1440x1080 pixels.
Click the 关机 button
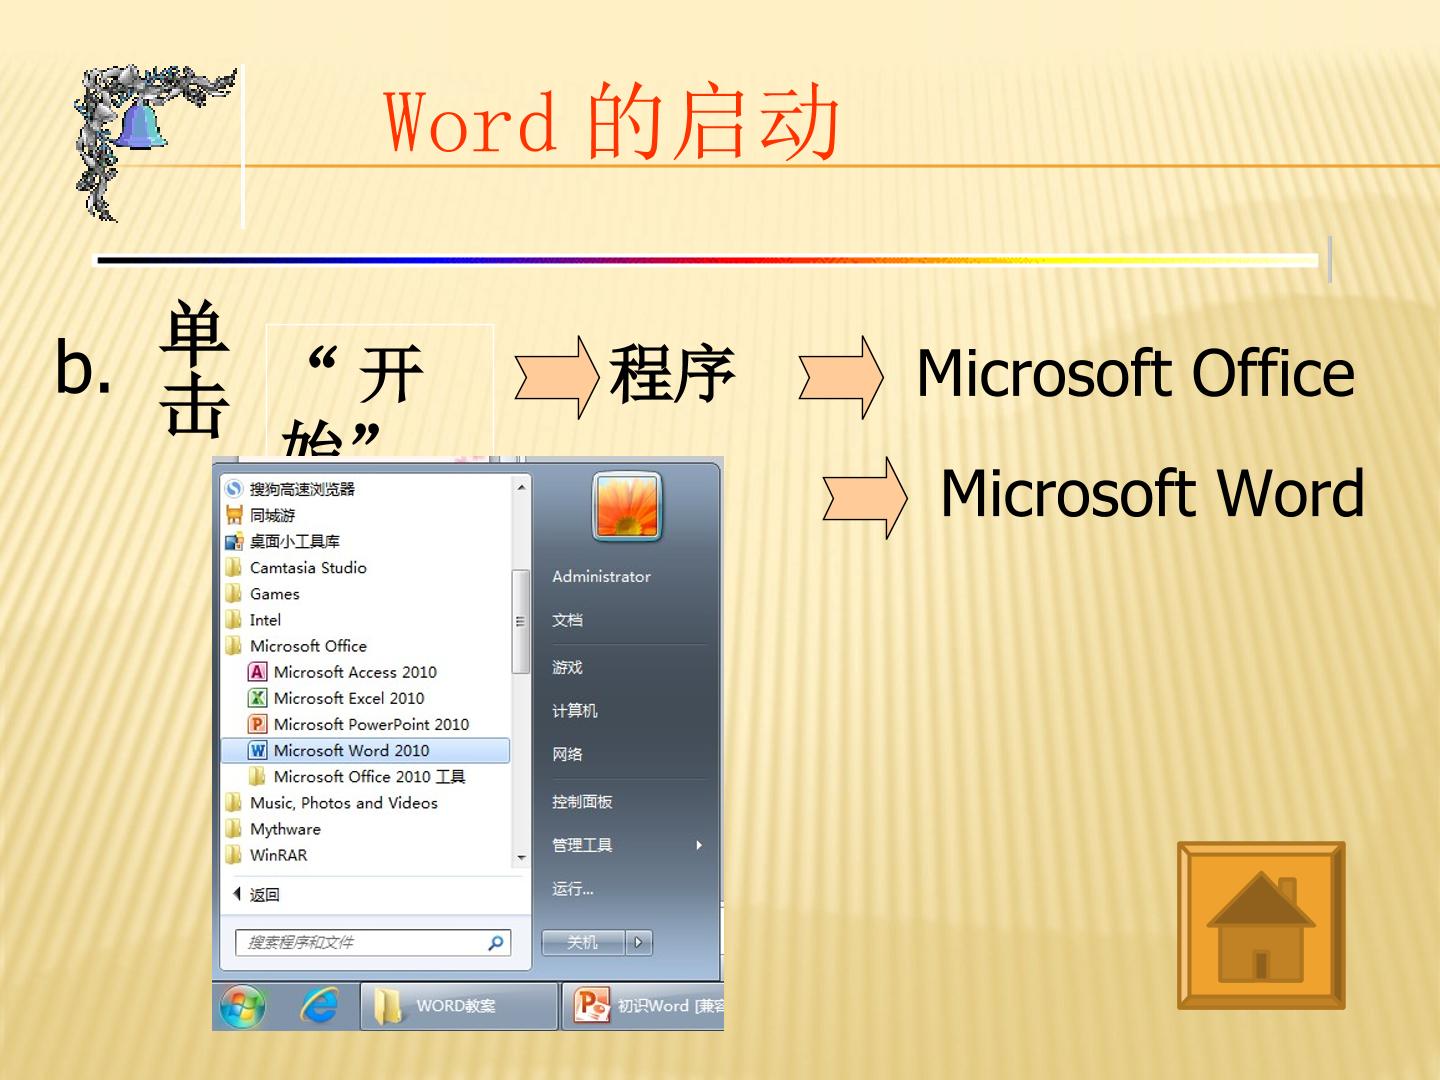click(x=584, y=942)
